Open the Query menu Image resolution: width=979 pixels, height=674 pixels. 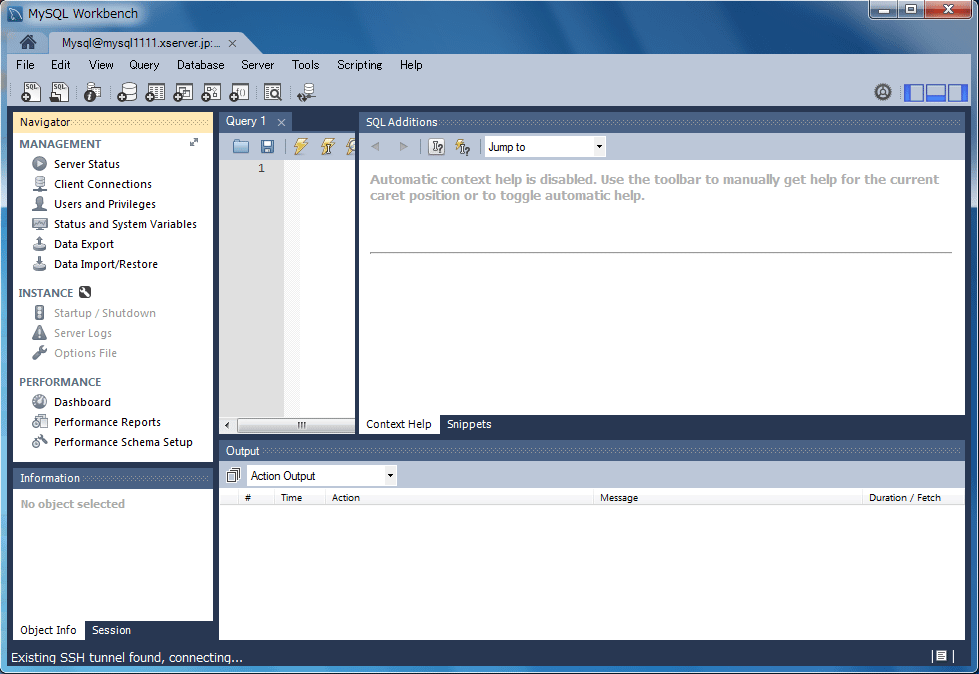[144, 65]
